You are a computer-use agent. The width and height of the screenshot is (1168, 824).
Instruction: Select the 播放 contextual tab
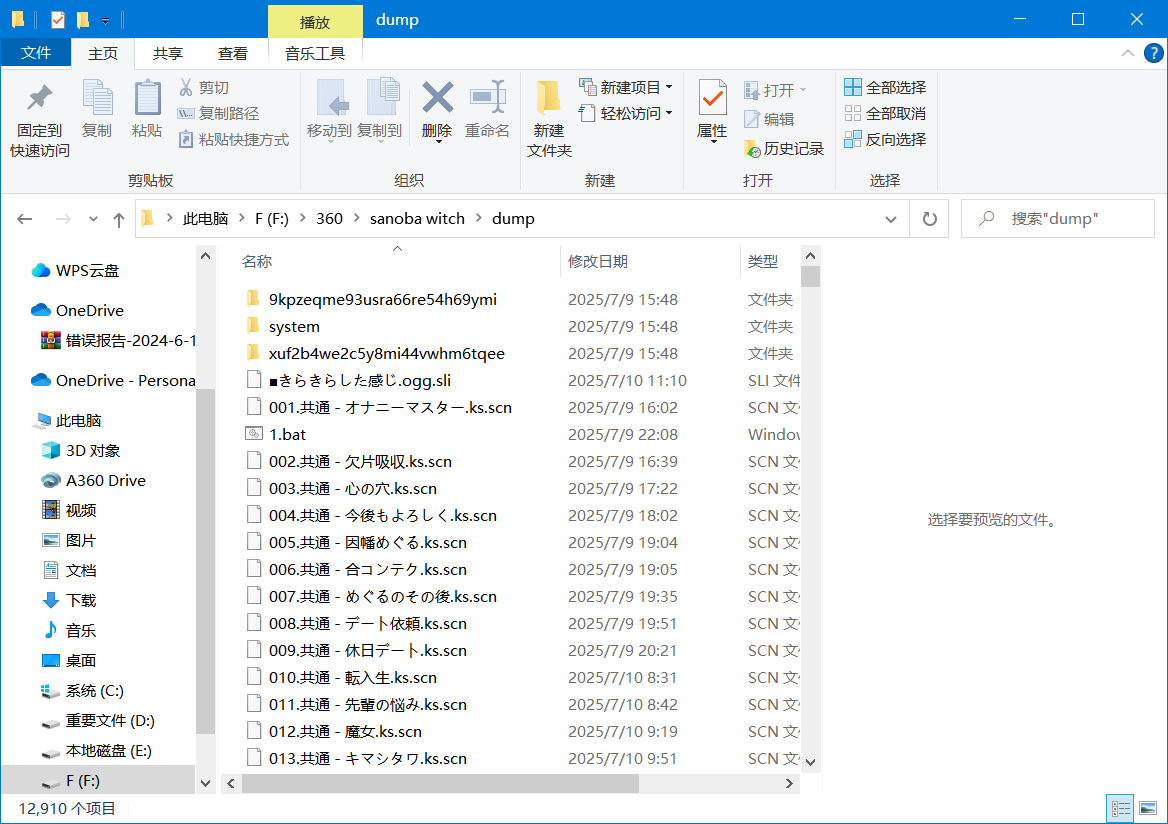[315, 22]
